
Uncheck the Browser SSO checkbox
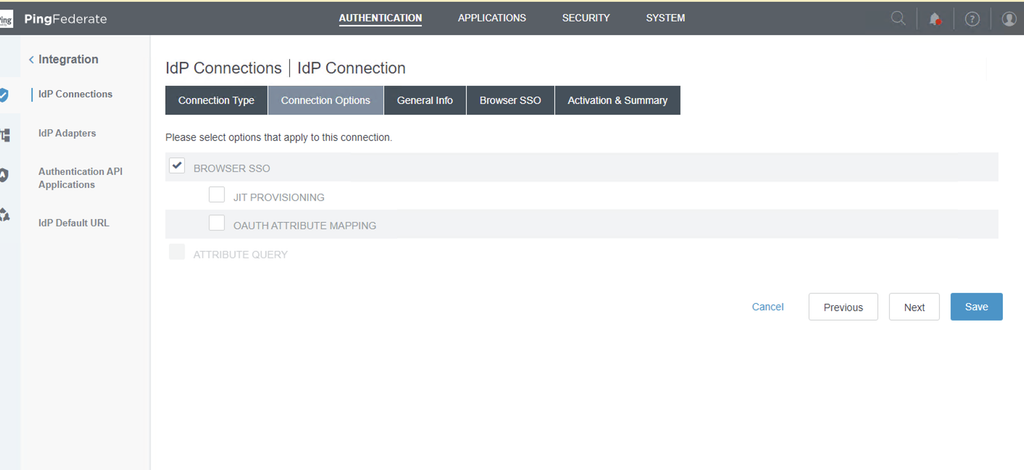click(x=177, y=166)
